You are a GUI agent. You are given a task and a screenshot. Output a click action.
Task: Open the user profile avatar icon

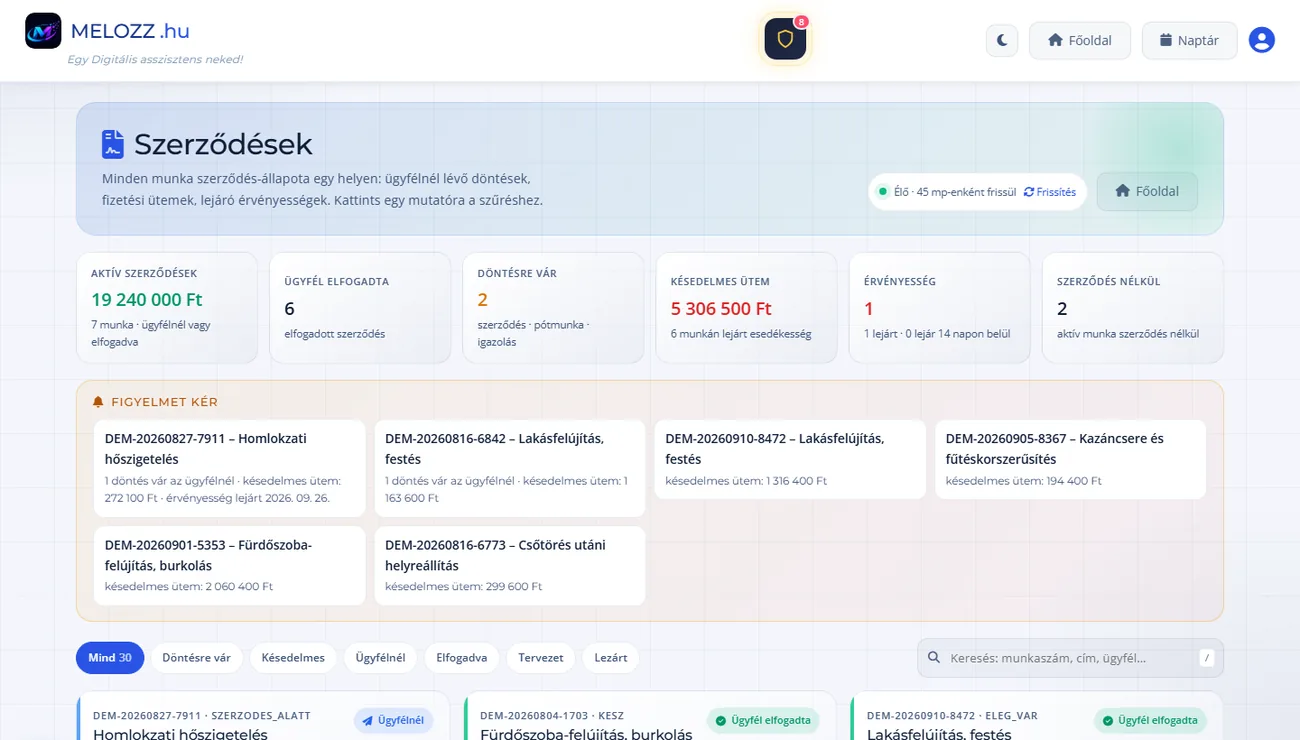pos(1262,40)
